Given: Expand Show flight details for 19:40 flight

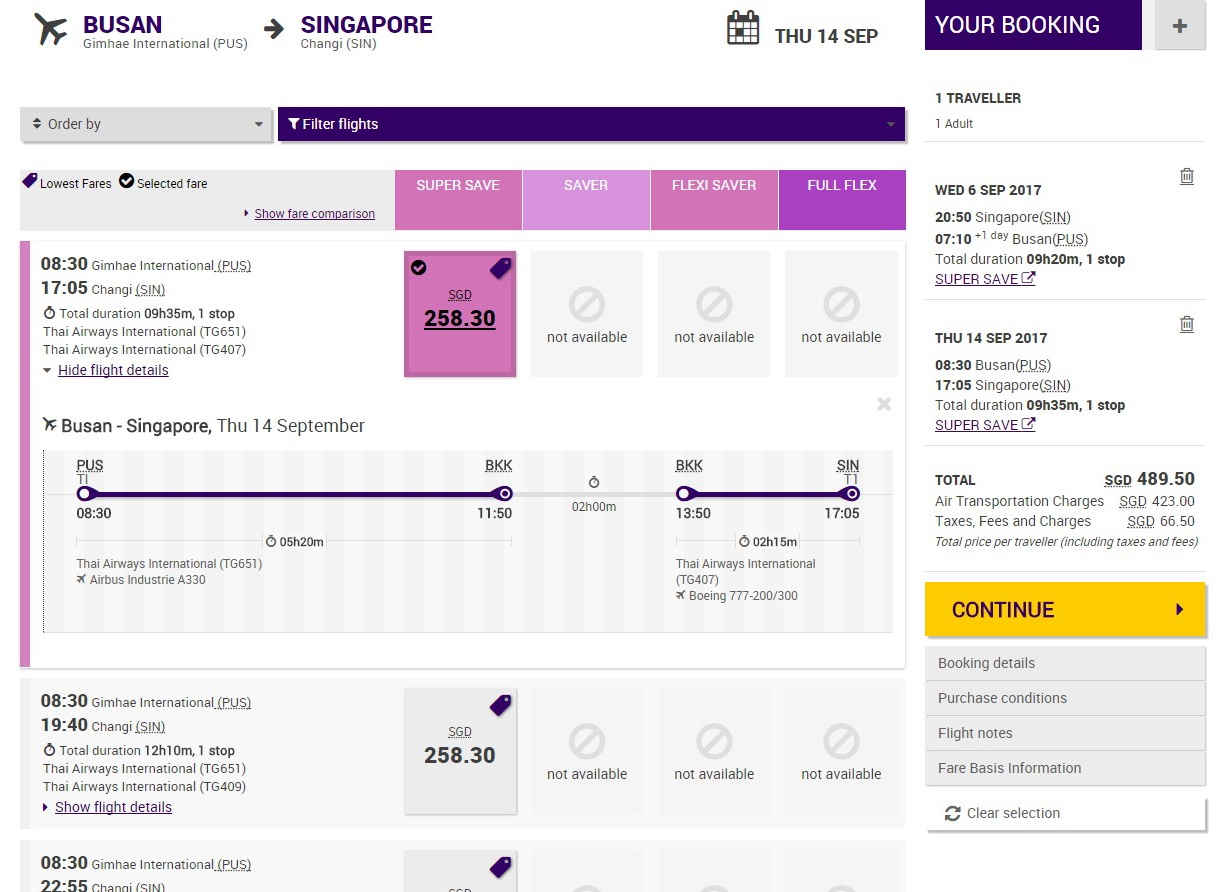Looking at the screenshot, I should [113, 807].
